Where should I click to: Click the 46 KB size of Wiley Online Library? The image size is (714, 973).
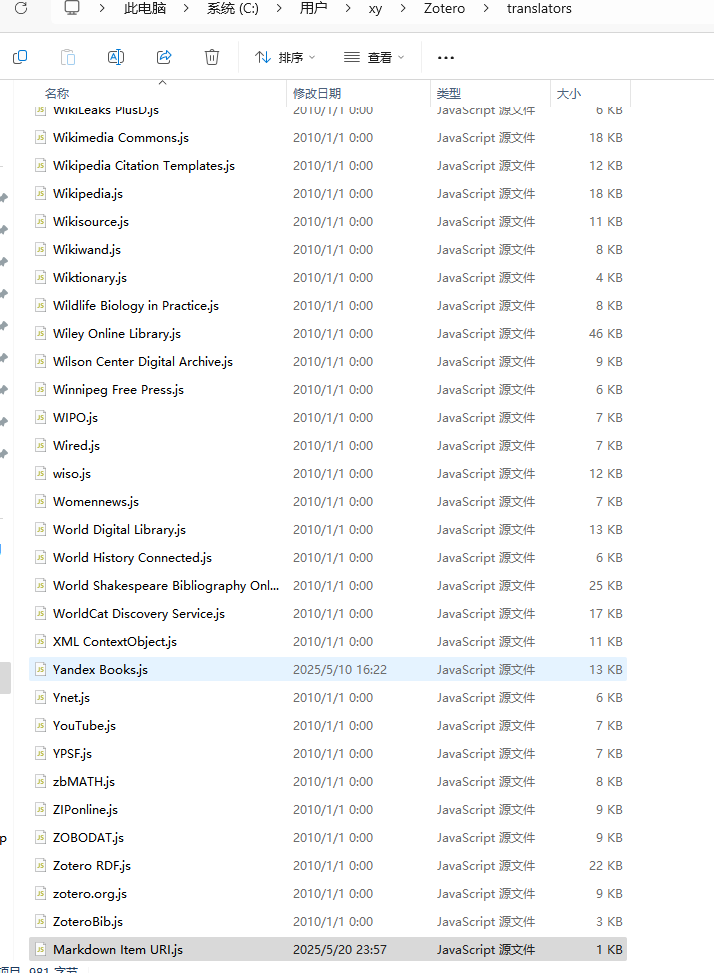[x=605, y=334]
